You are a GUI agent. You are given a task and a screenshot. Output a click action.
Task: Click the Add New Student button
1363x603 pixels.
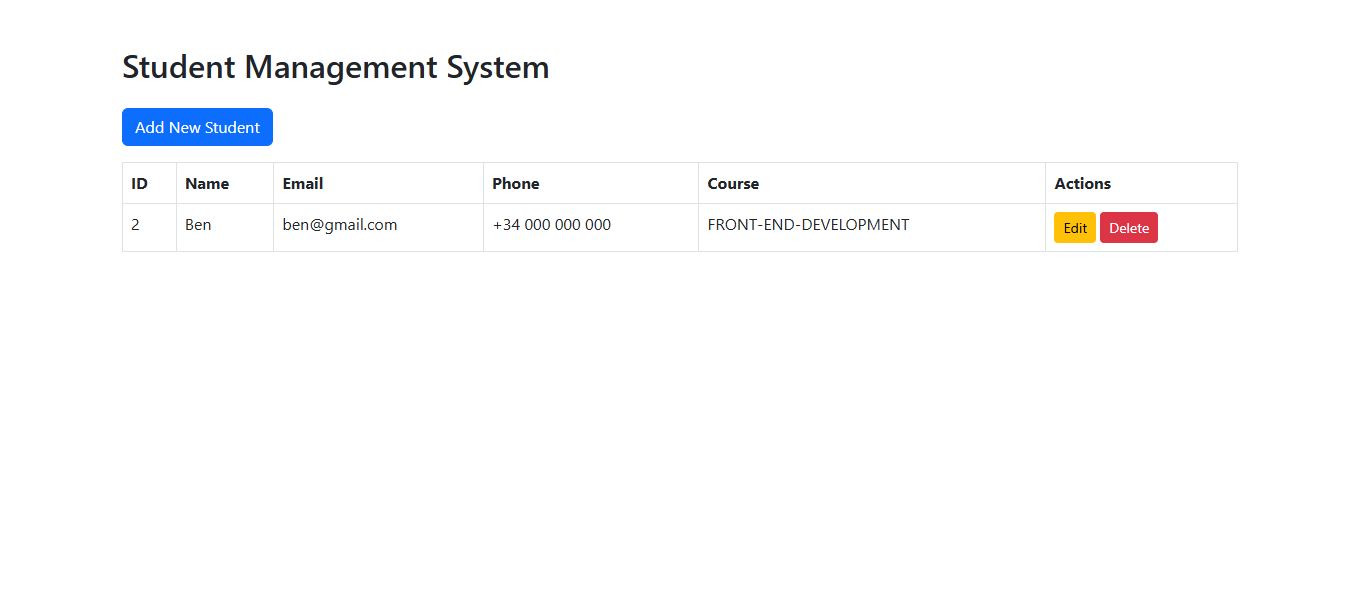197,127
